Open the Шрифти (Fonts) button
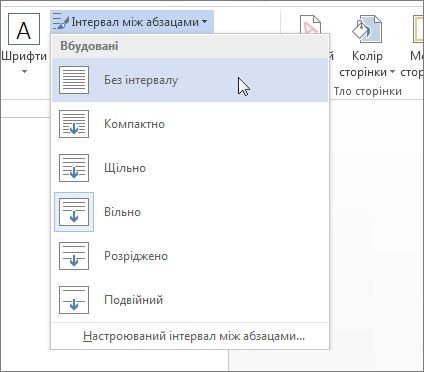Viewport: 424px width, 372px height. point(24,43)
